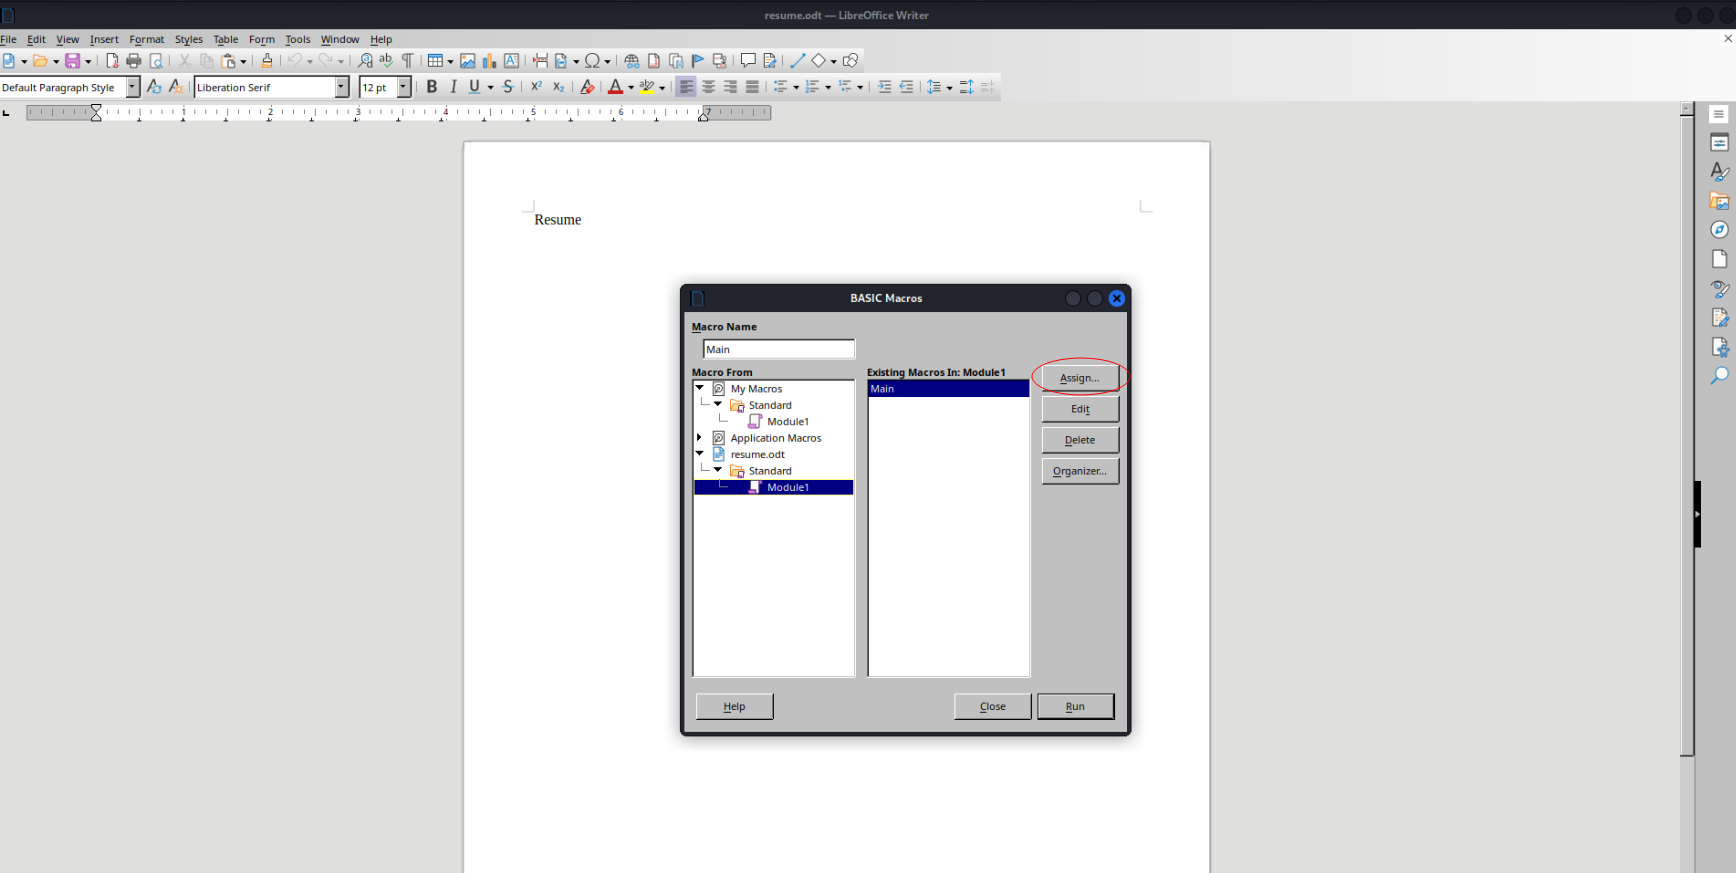Insert a chart
The height and width of the screenshot is (873, 1736).
pos(489,61)
